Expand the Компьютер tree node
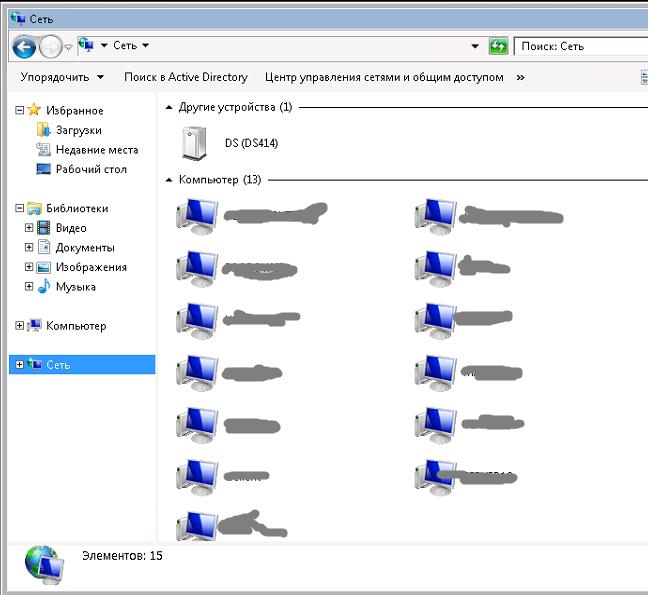The height and width of the screenshot is (595, 648). pyautogui.click(x=20, y=326)
